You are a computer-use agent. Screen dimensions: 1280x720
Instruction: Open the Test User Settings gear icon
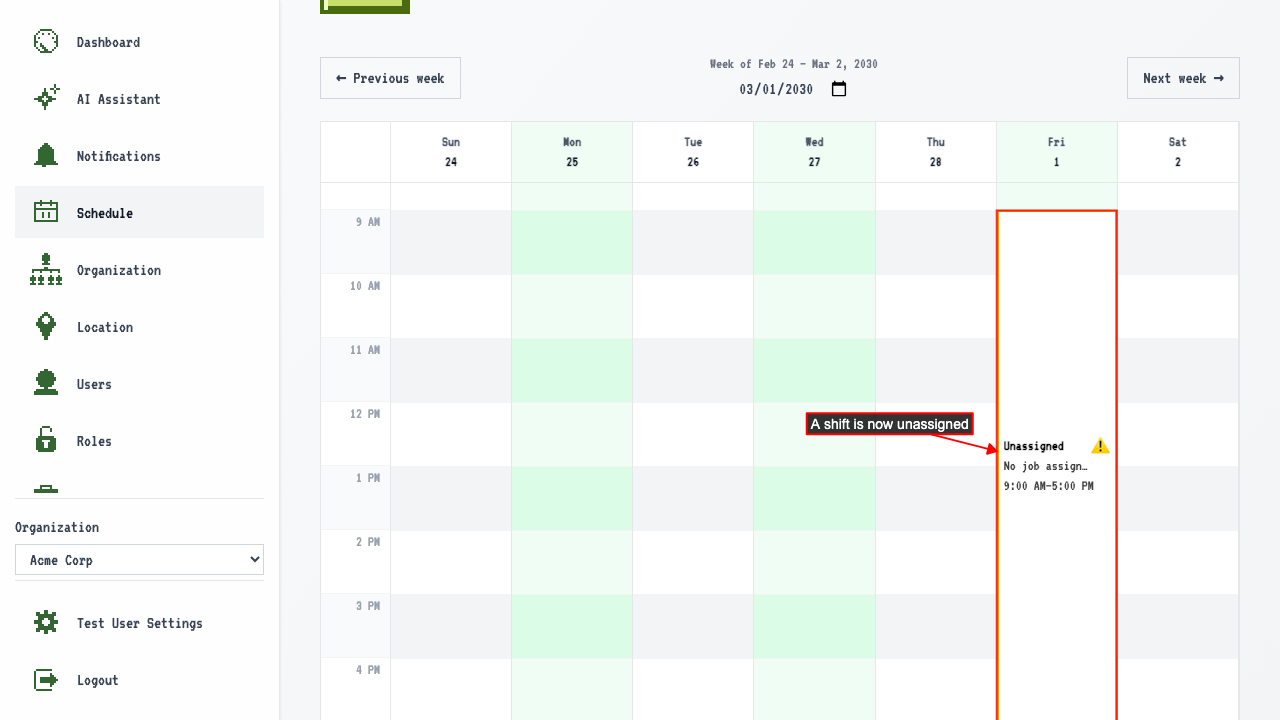coord(46,623)
